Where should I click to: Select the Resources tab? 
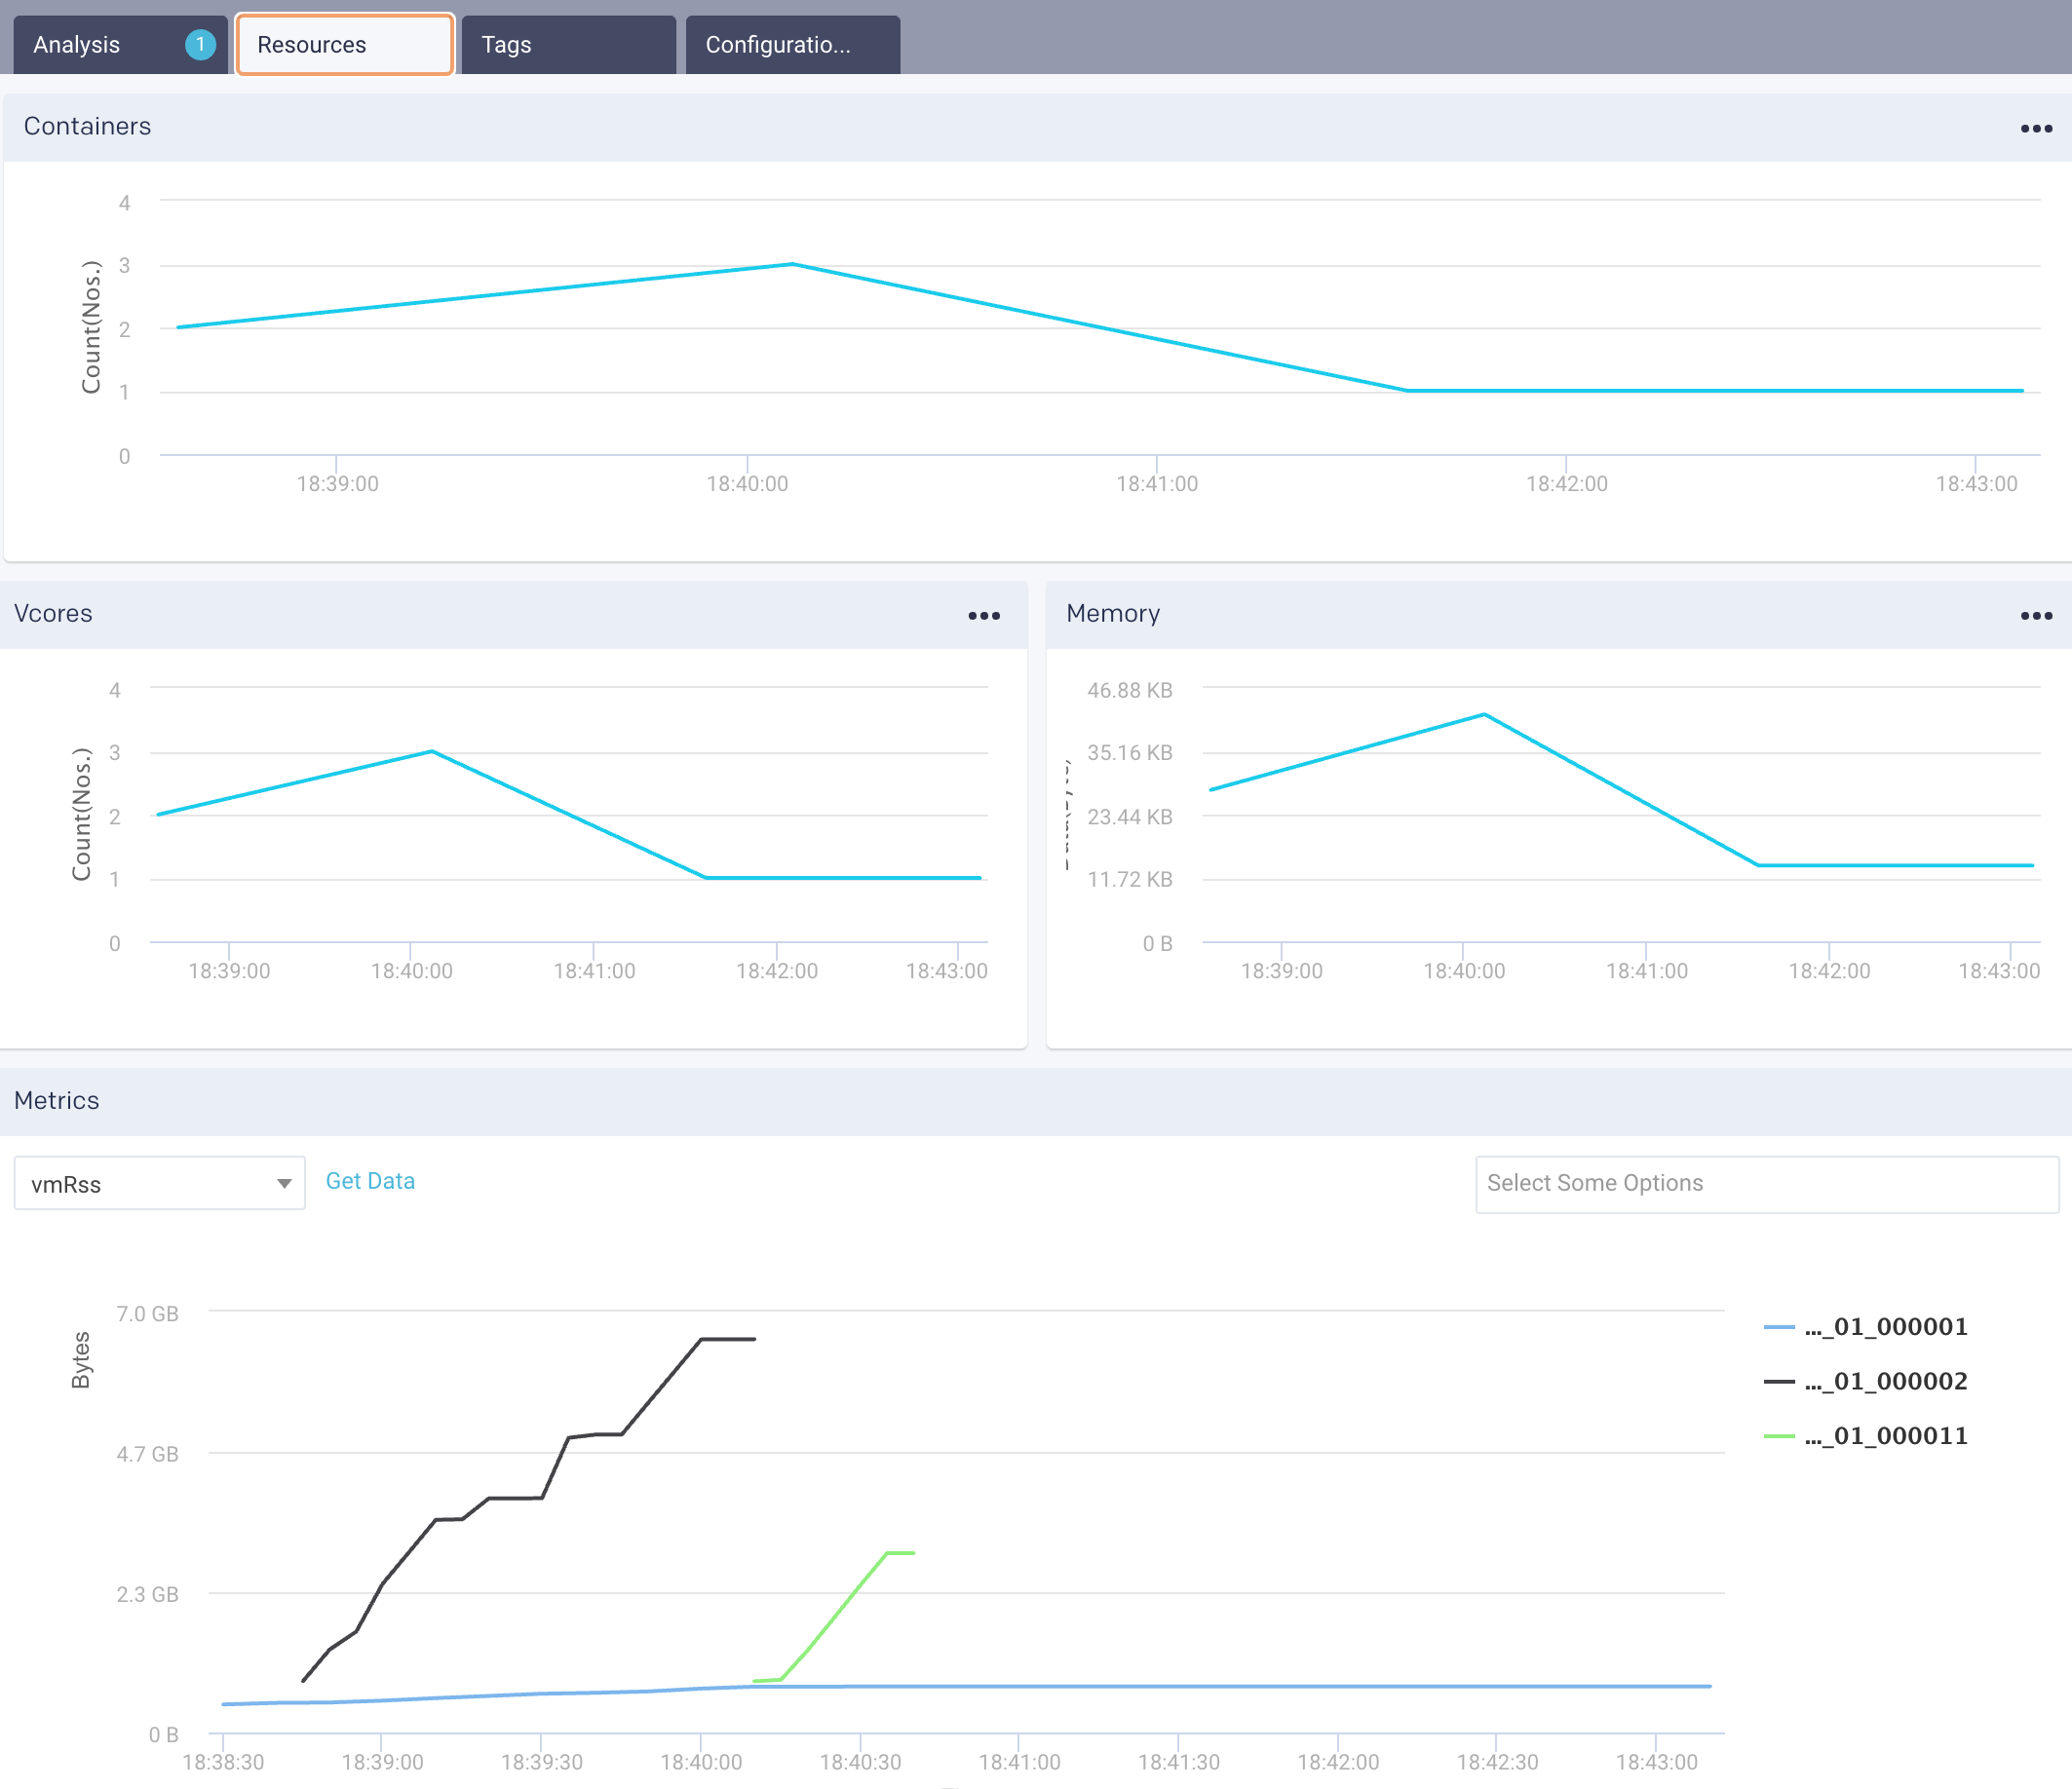(x=345, y=45)
